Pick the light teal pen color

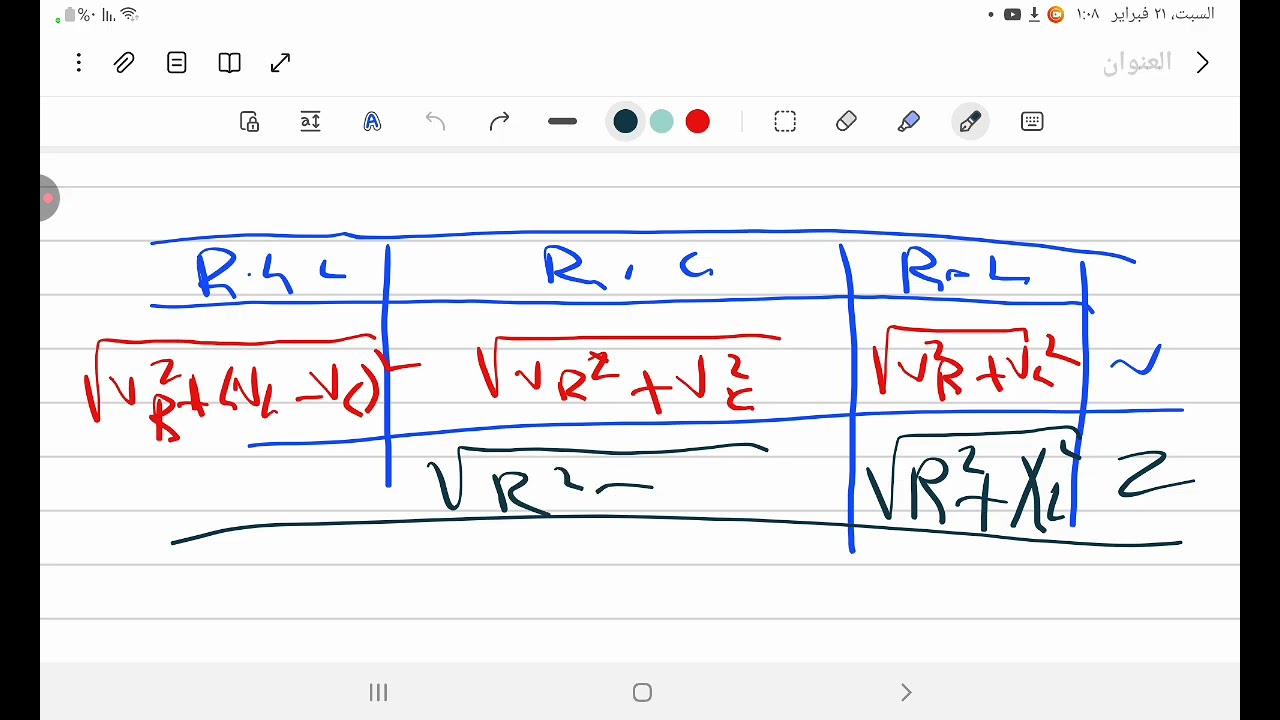[662, 122]
